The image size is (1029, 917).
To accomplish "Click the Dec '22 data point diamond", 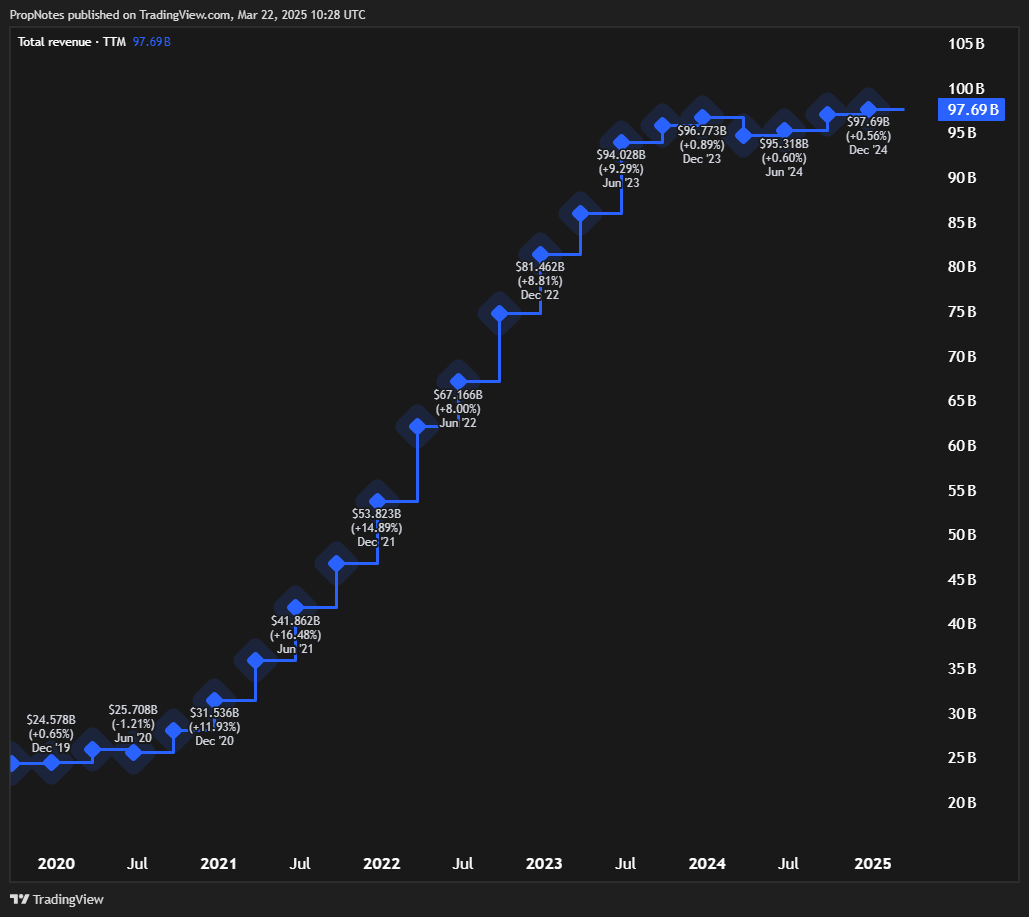I will pos(540,254).
